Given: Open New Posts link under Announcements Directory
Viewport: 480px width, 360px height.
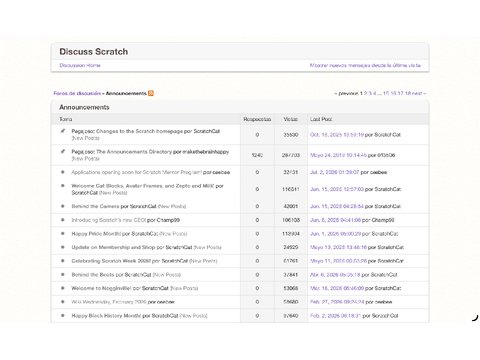Looking at the screenshot, I should [86, 159].
